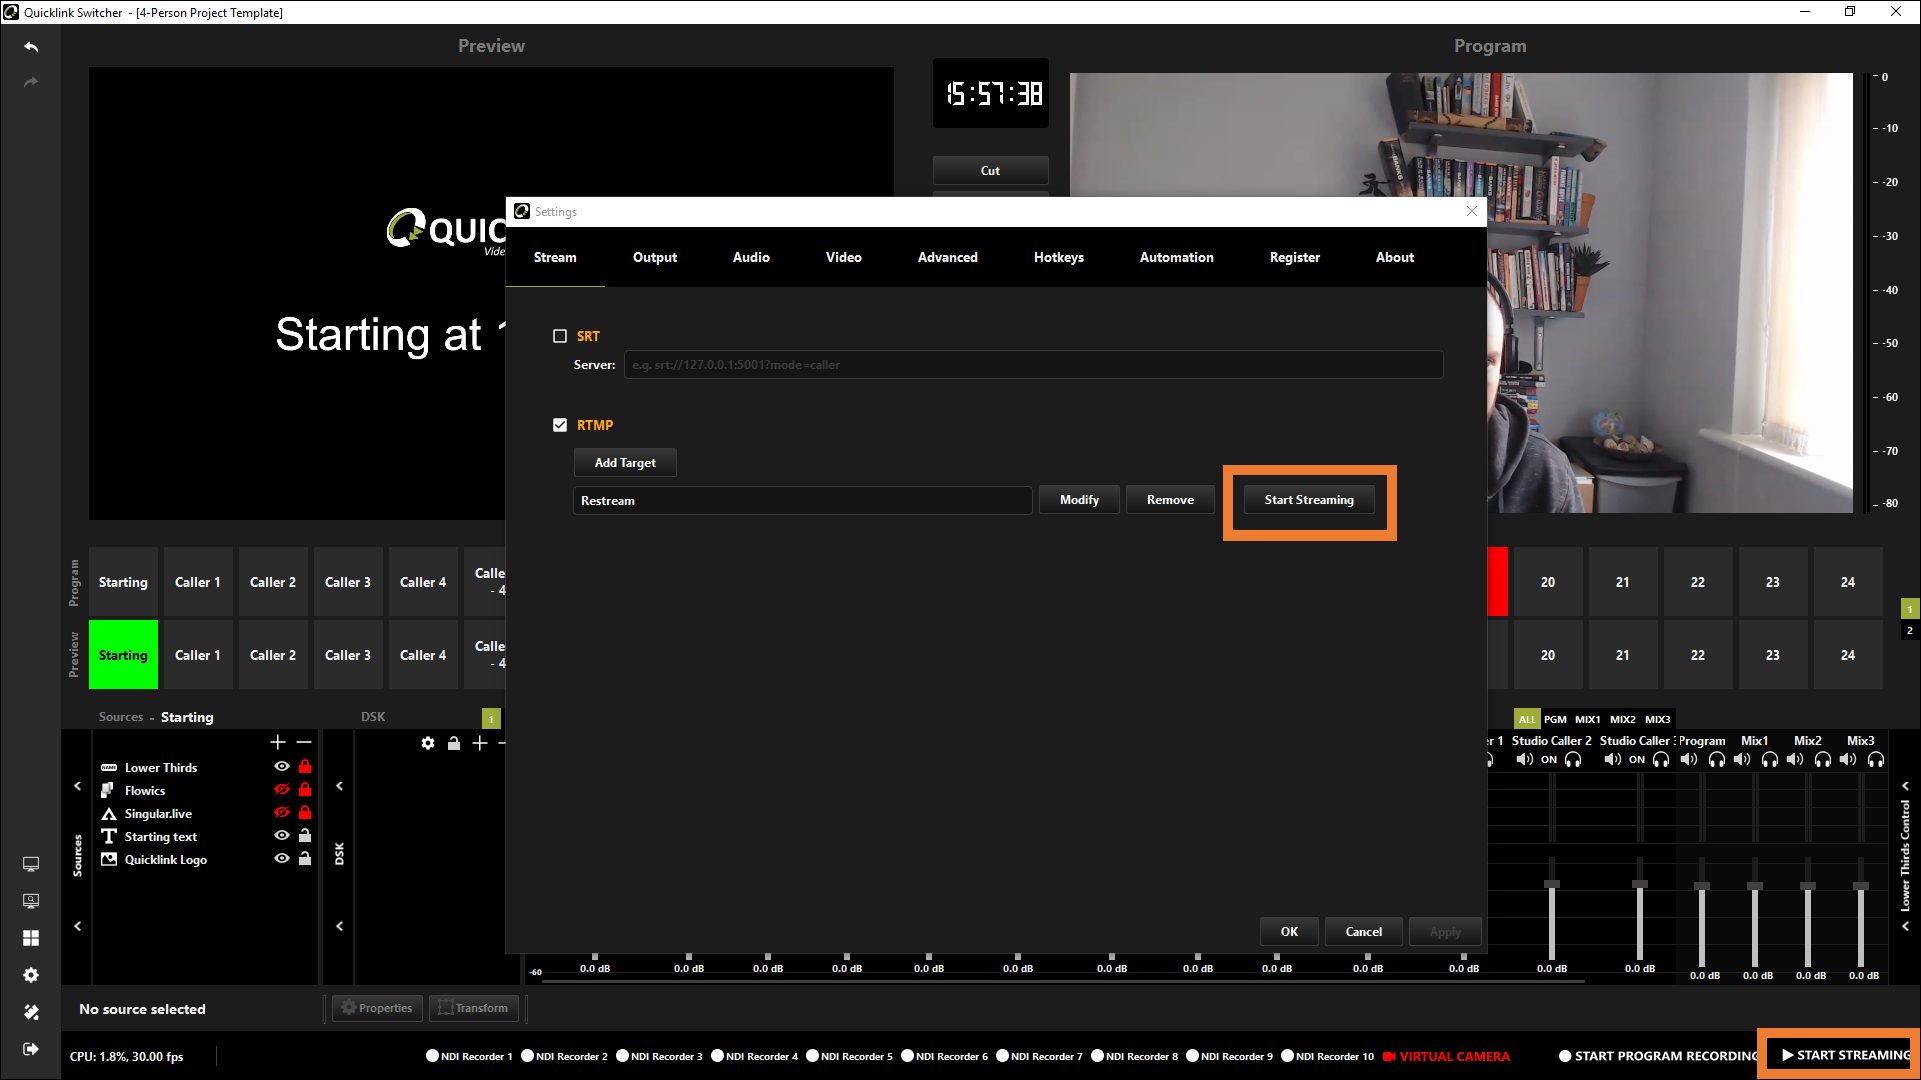Click Start Streaming for Restream target
The width and height of the screenshot is (1921, 1080).
[x=1308, y=500]
